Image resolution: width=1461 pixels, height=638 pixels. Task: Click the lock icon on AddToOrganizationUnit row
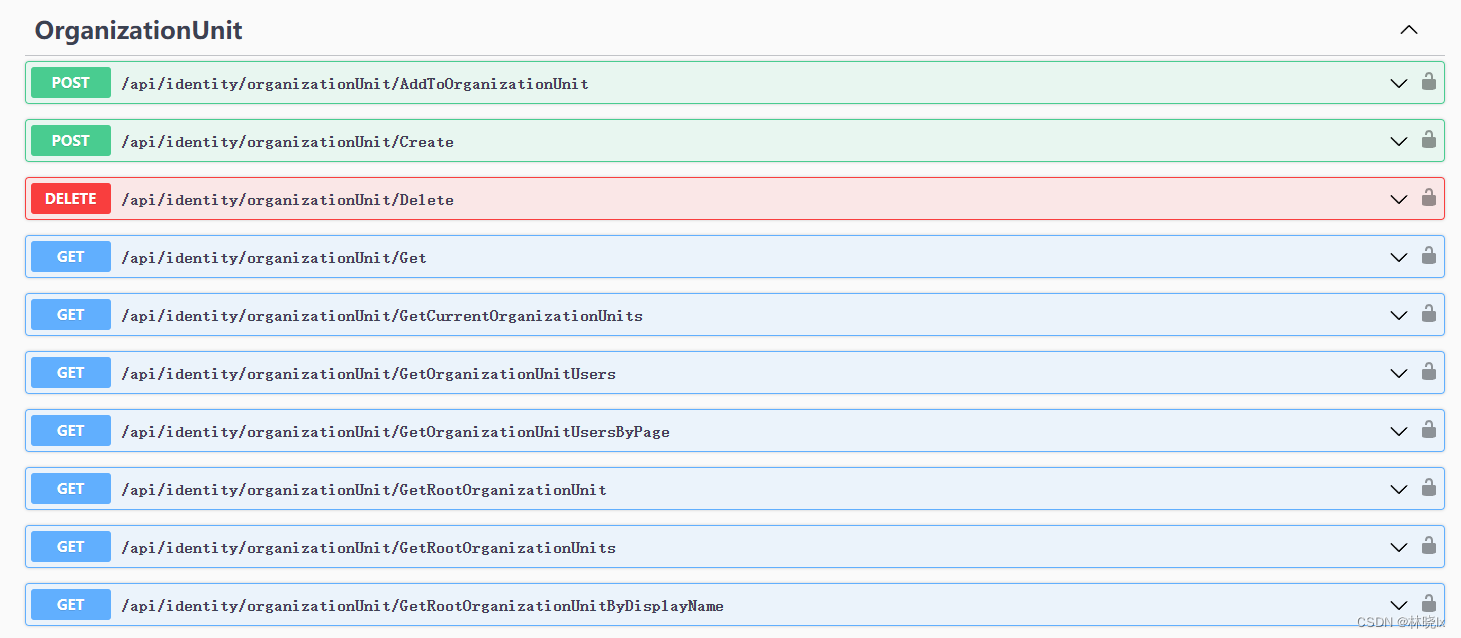click(1428, 82)
